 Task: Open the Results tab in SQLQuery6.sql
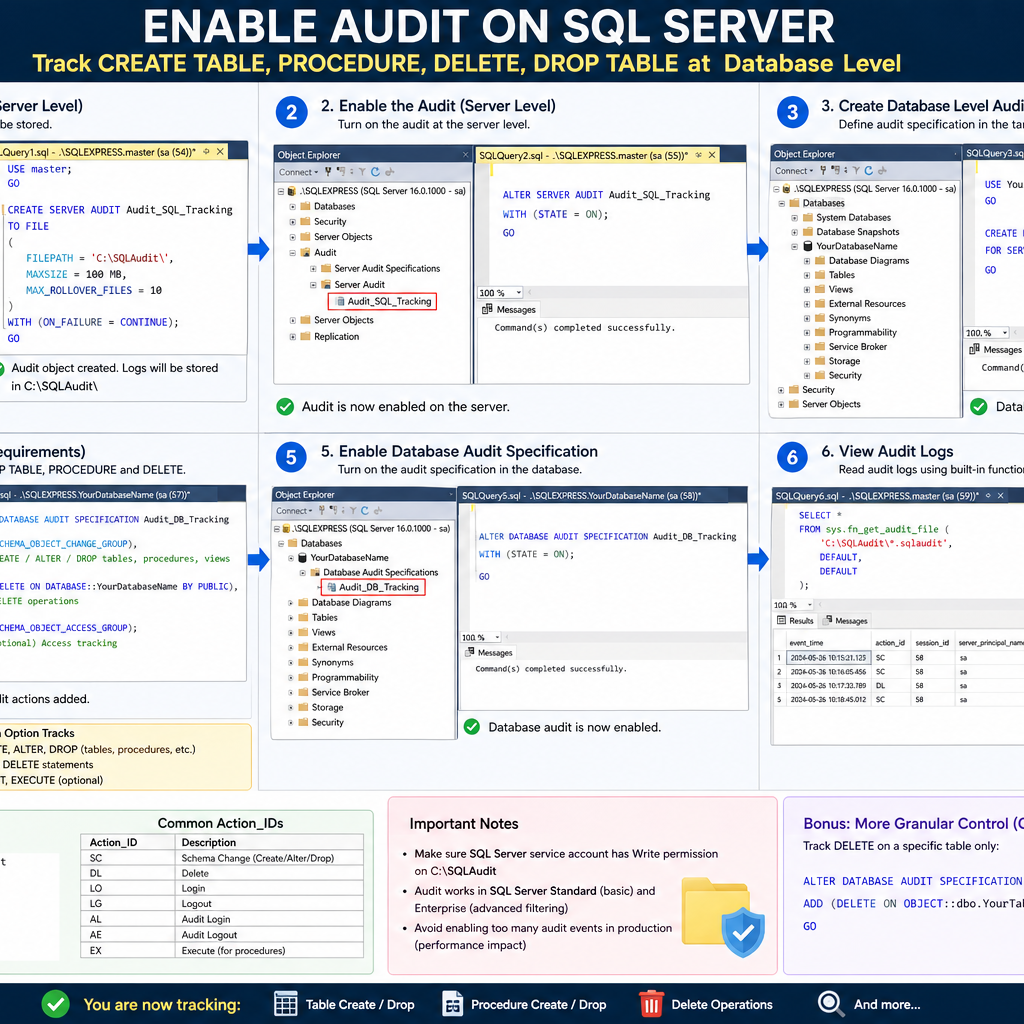795,620
